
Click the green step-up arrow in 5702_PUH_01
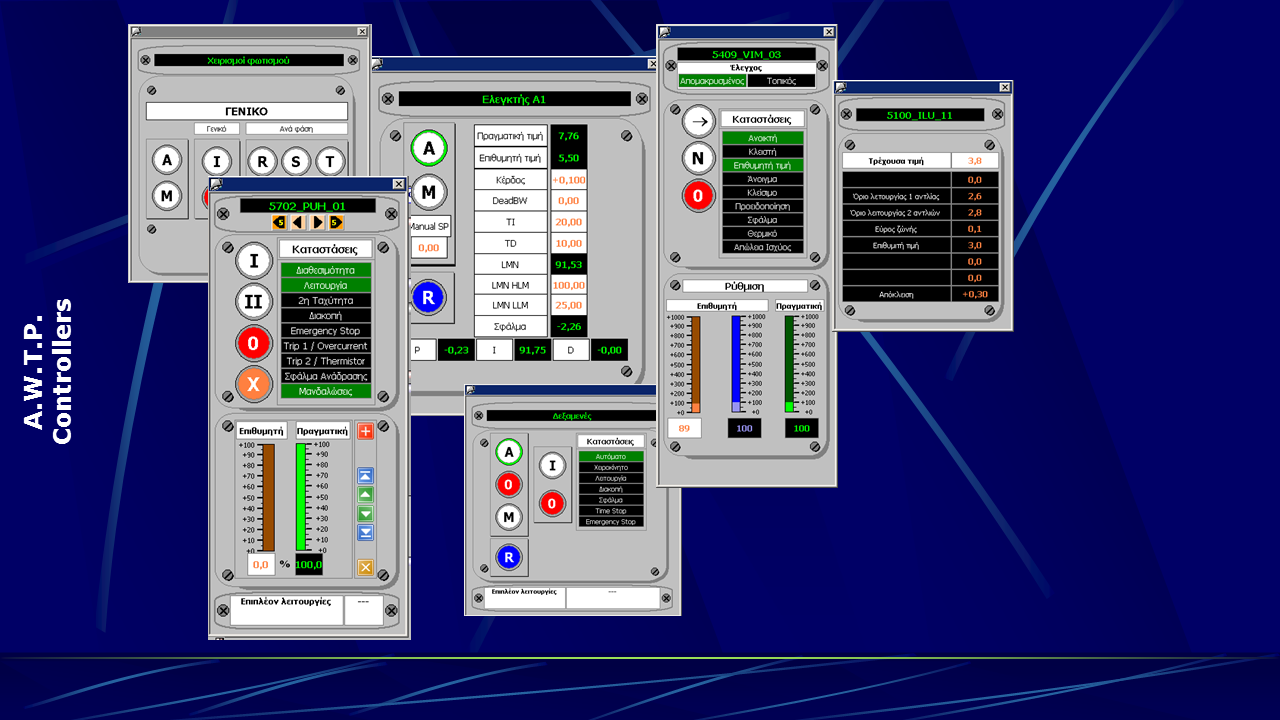(x=365, y=495)
